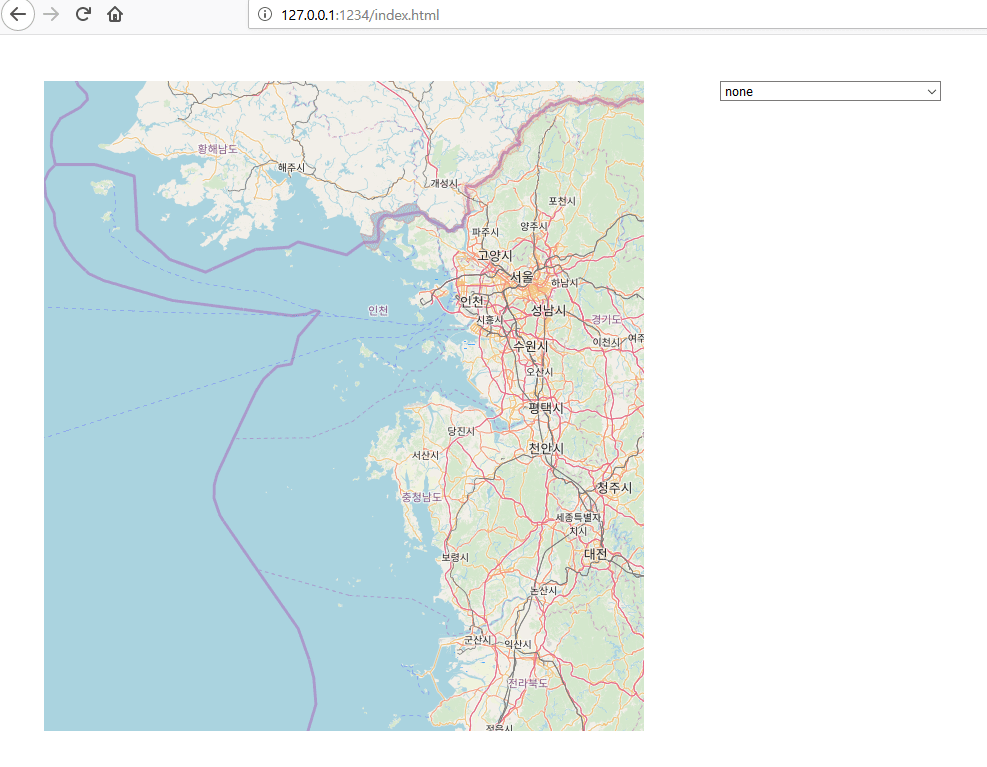Click the 양주시 label on the map
This screenshot has height=767, width=987.
pyautogui.click(x=534, y=226)
